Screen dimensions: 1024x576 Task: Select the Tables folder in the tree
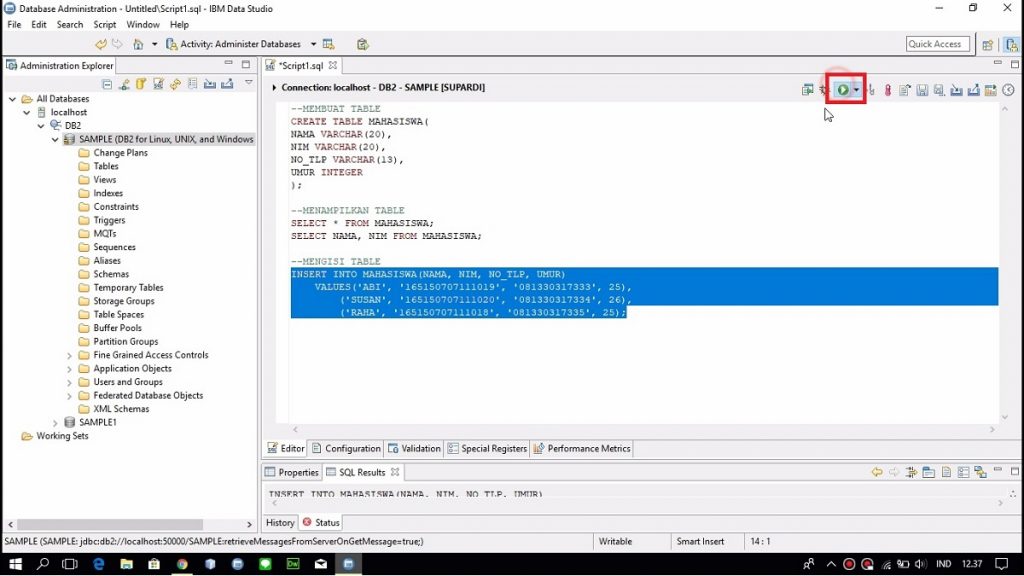tap(106, 166)
